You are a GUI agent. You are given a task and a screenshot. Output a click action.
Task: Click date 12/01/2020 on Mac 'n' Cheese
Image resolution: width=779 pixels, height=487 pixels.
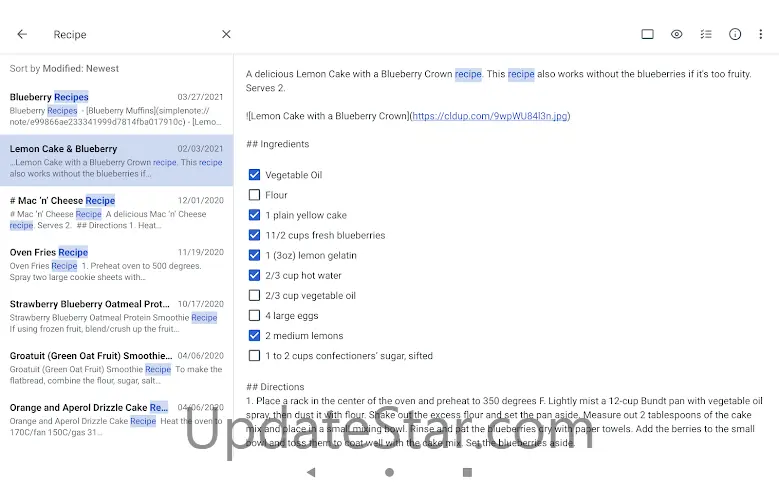201,200
